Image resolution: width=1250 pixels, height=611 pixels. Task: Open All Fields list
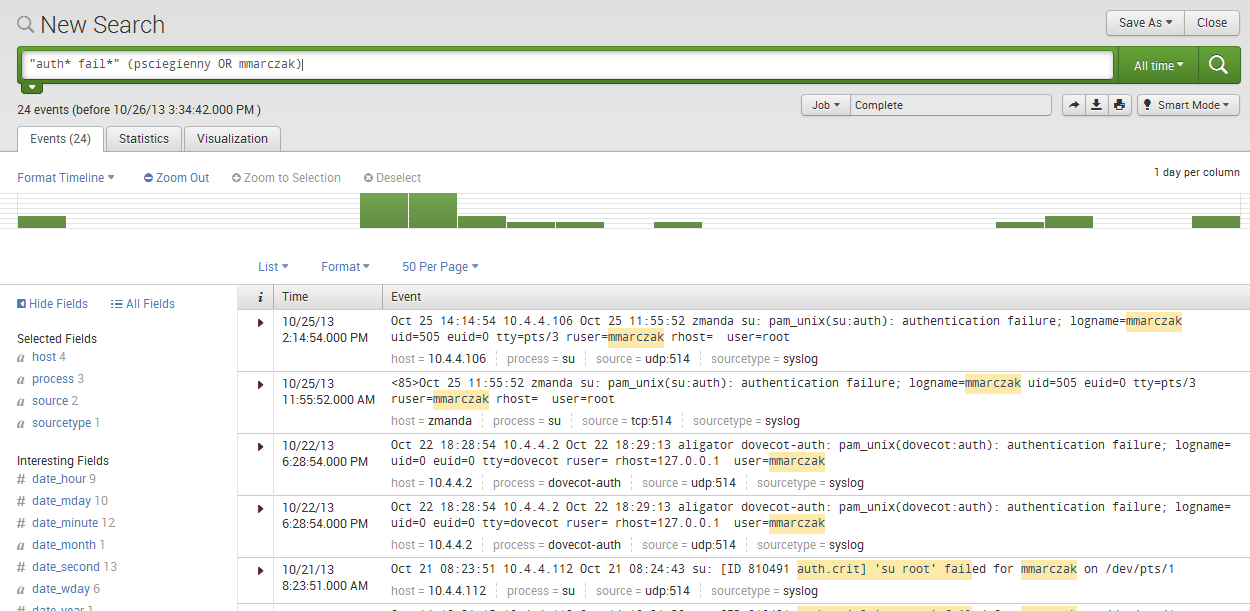pos(143,304)
